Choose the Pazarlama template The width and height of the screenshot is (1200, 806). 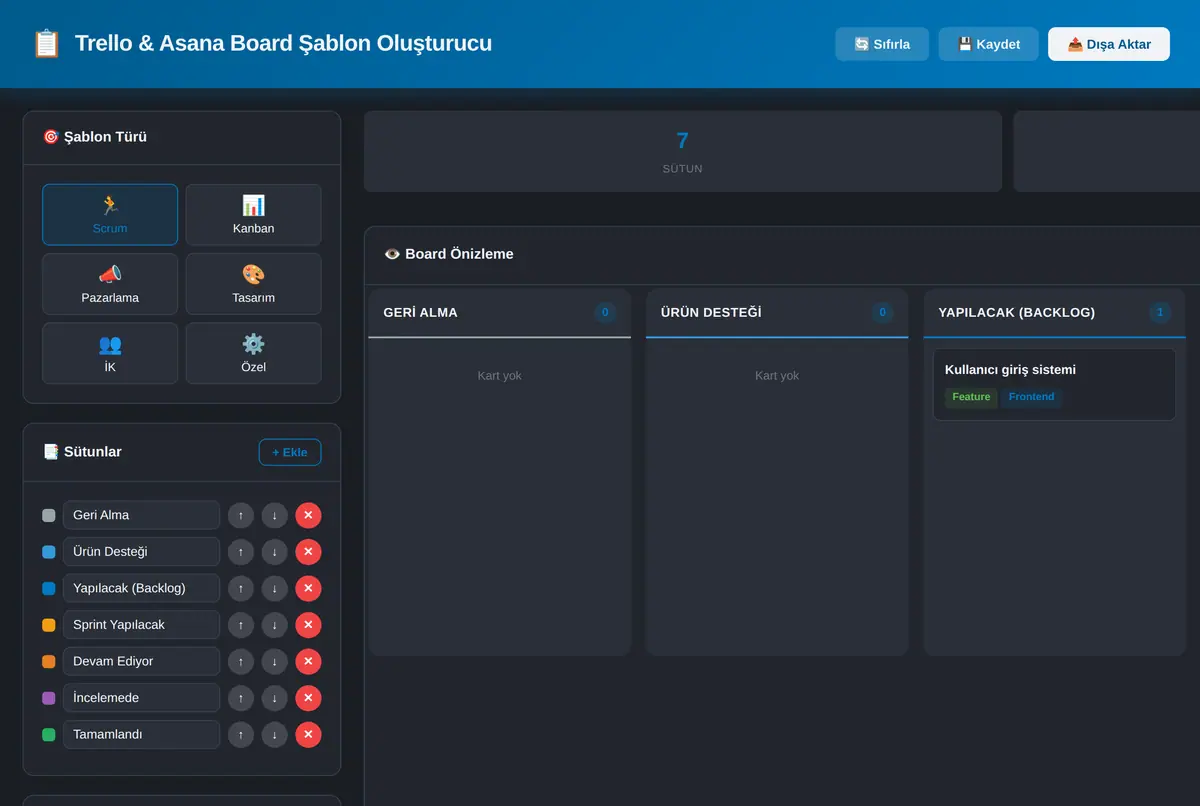click(x=110, y=284)
